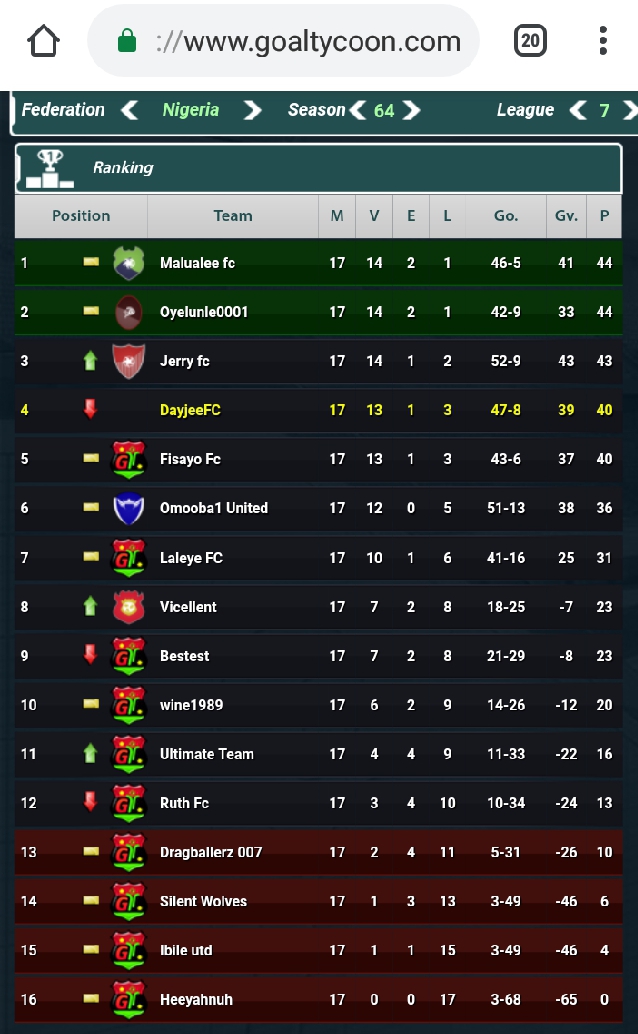Switch to the previous League before 7

click(578, 109)
